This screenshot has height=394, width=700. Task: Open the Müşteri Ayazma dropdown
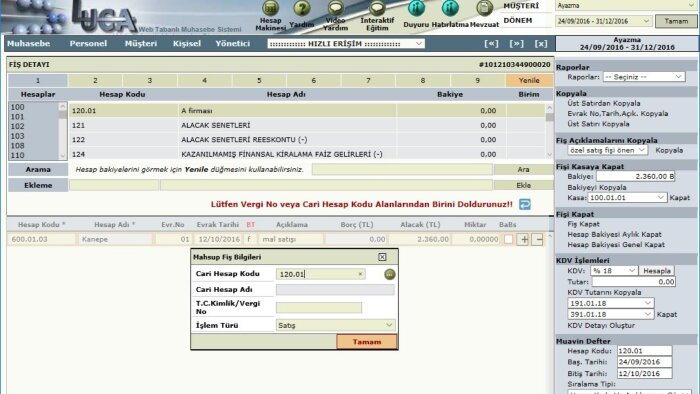click(x=626, y=6)
